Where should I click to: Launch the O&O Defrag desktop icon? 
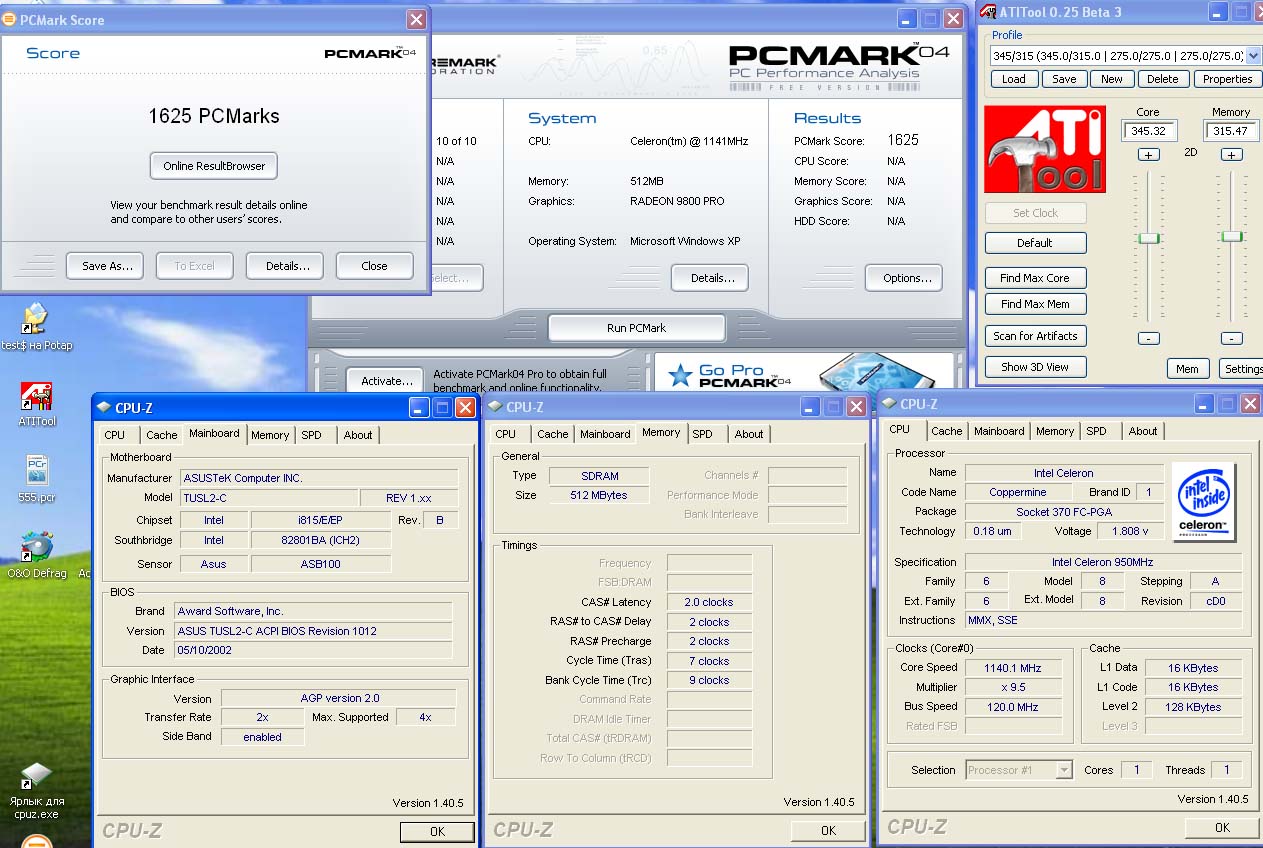pyautogui.click(x=37, y=547)
